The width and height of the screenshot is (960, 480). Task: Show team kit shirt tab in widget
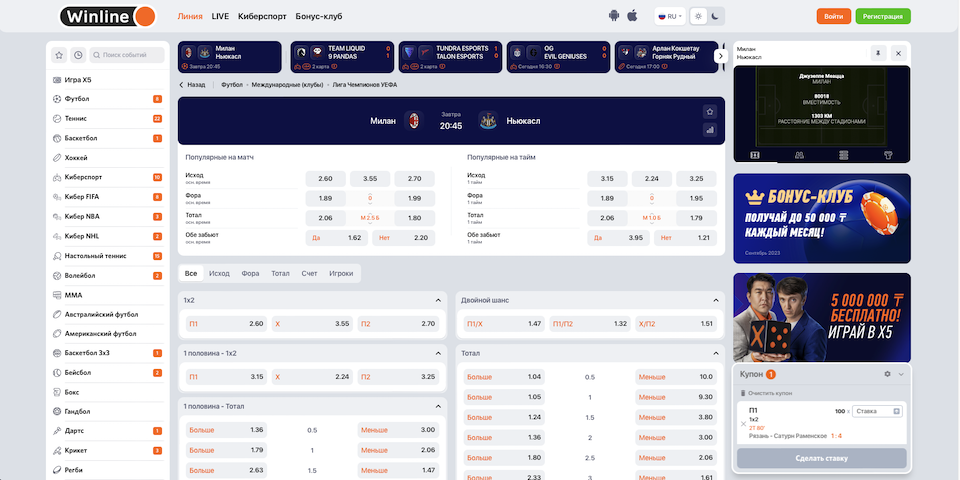click(888, 155)
